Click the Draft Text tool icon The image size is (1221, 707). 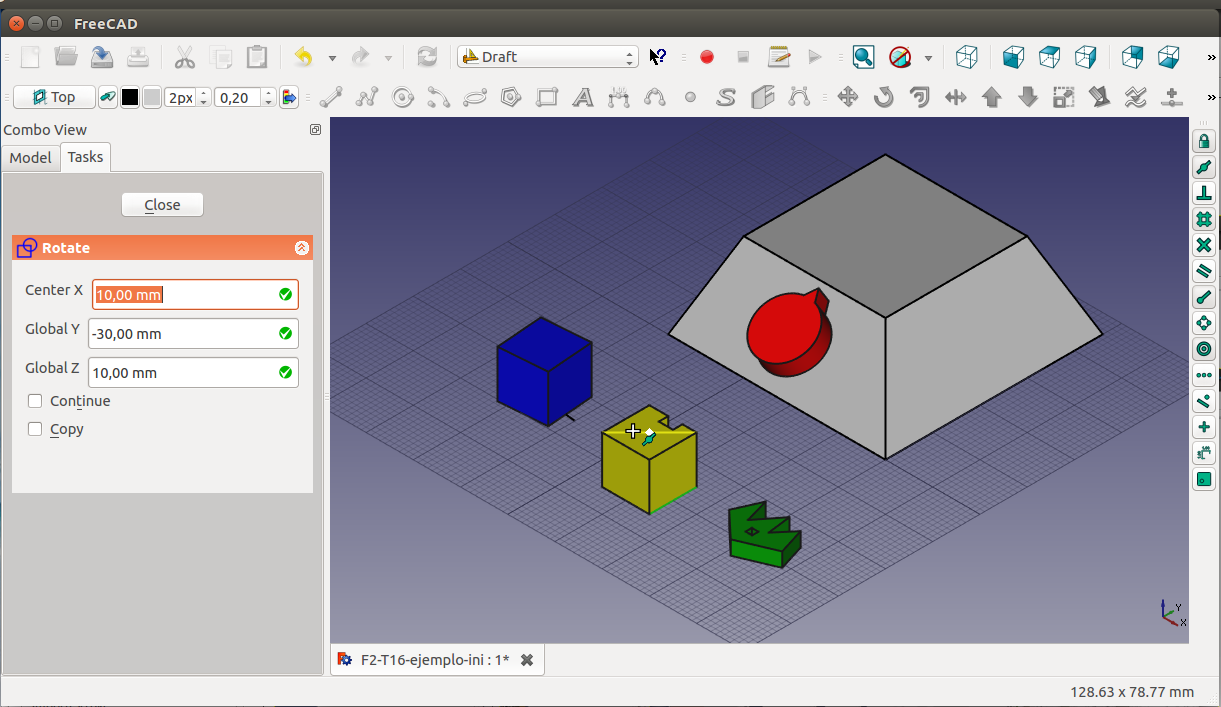583,97
